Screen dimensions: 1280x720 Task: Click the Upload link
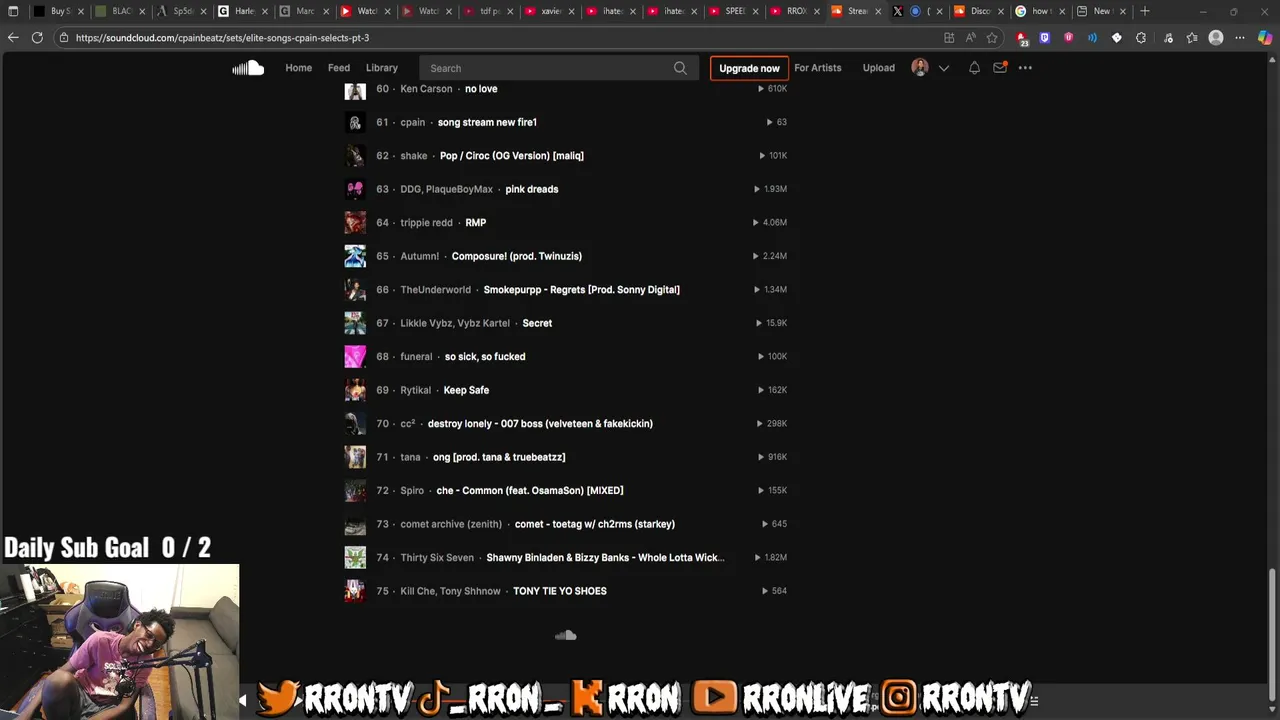coord(879,68)
